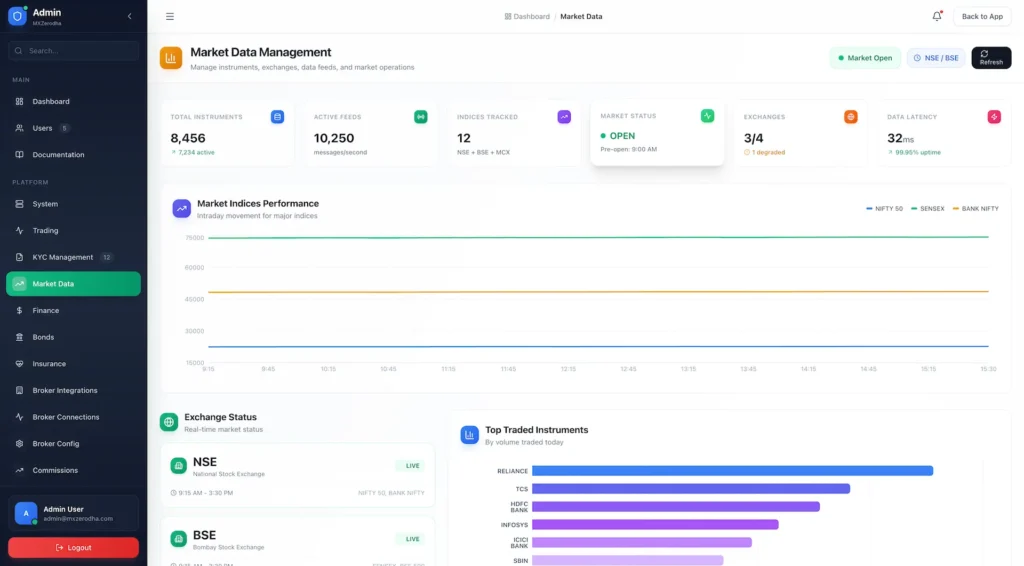Click the Market Status green pulse icon

(707, 116)
